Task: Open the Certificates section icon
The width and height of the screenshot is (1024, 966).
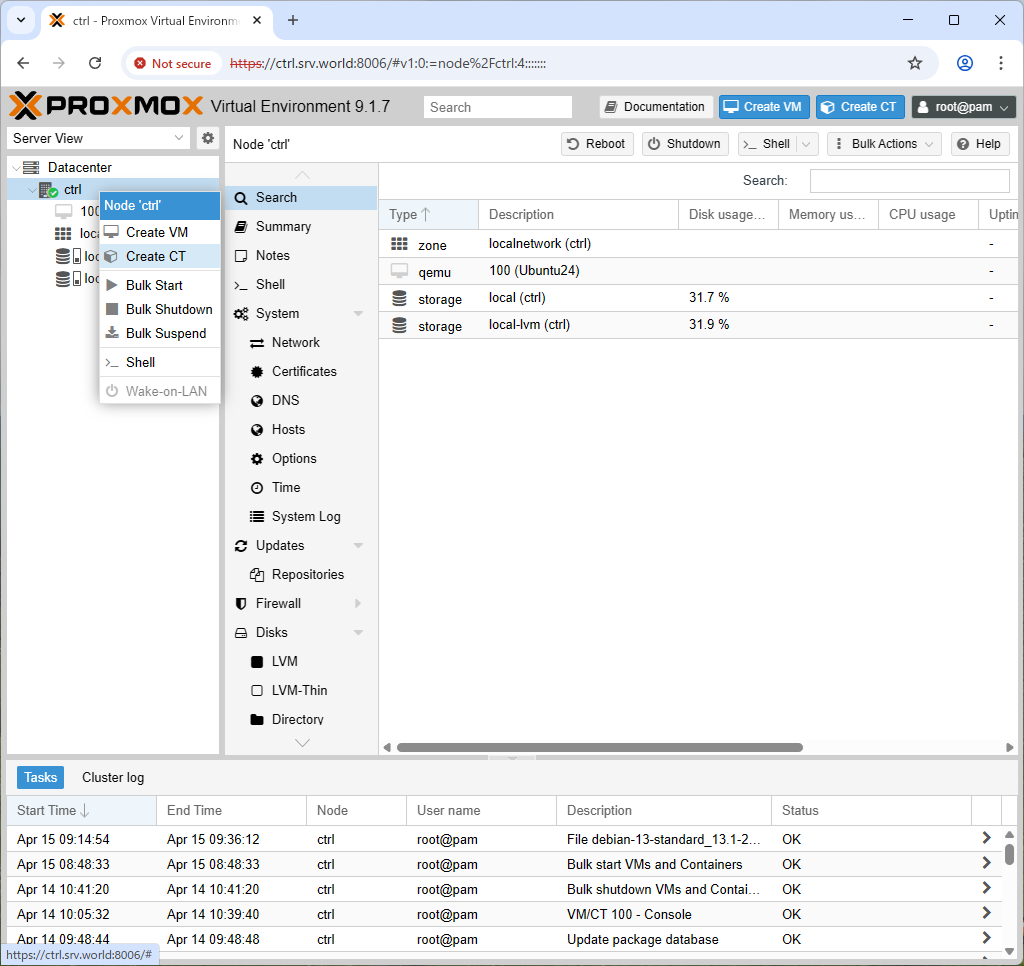Action: 257,372
